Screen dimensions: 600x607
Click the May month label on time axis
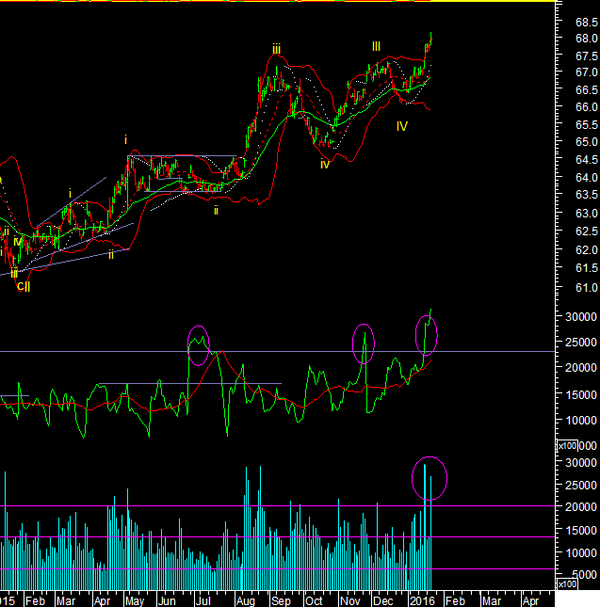pos(134,600)
